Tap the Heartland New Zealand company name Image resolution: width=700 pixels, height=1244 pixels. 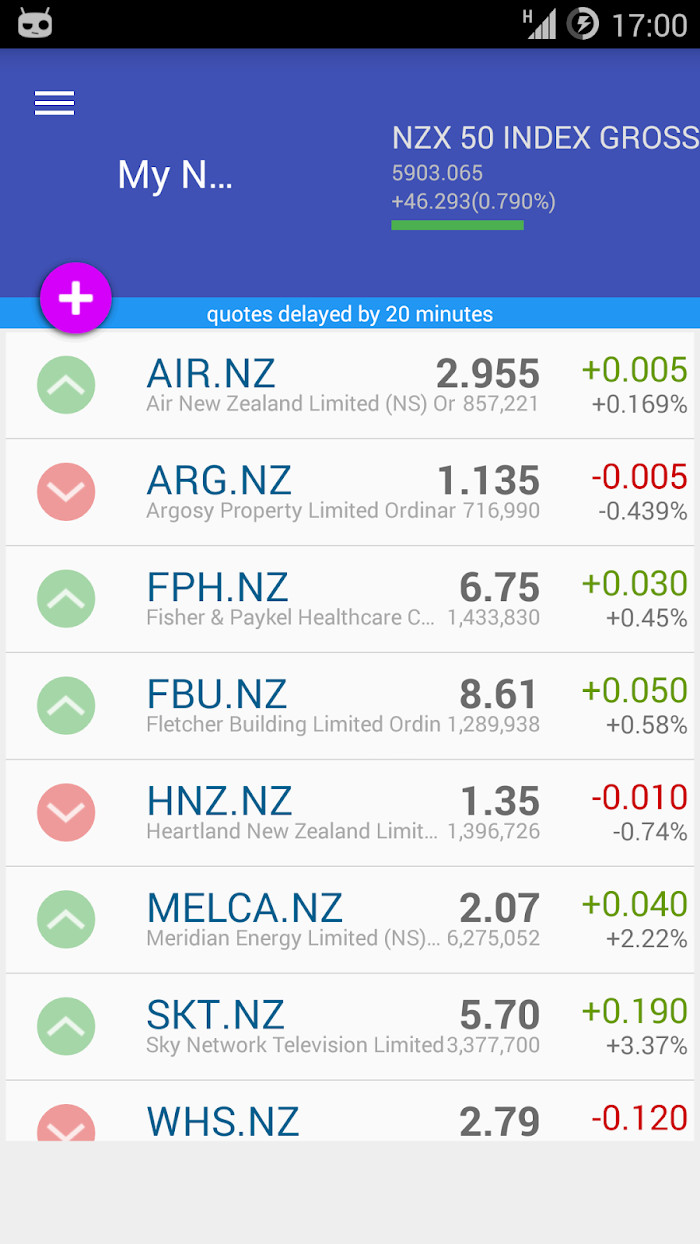pos(292,831)
